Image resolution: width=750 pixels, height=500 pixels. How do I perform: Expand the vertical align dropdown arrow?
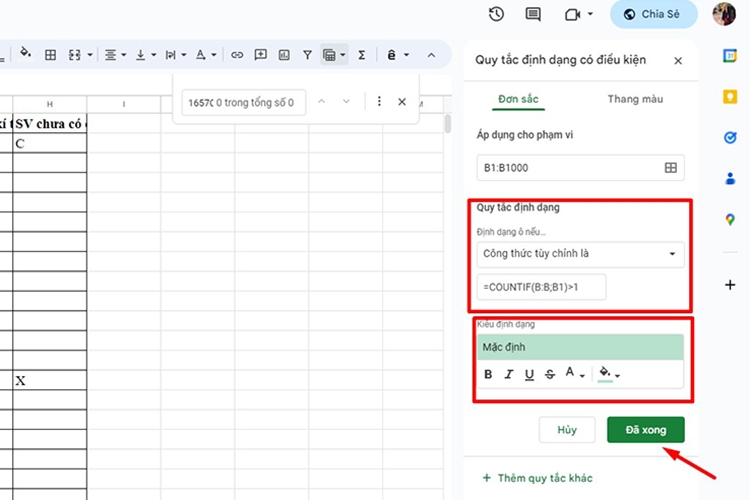[154, 55]
